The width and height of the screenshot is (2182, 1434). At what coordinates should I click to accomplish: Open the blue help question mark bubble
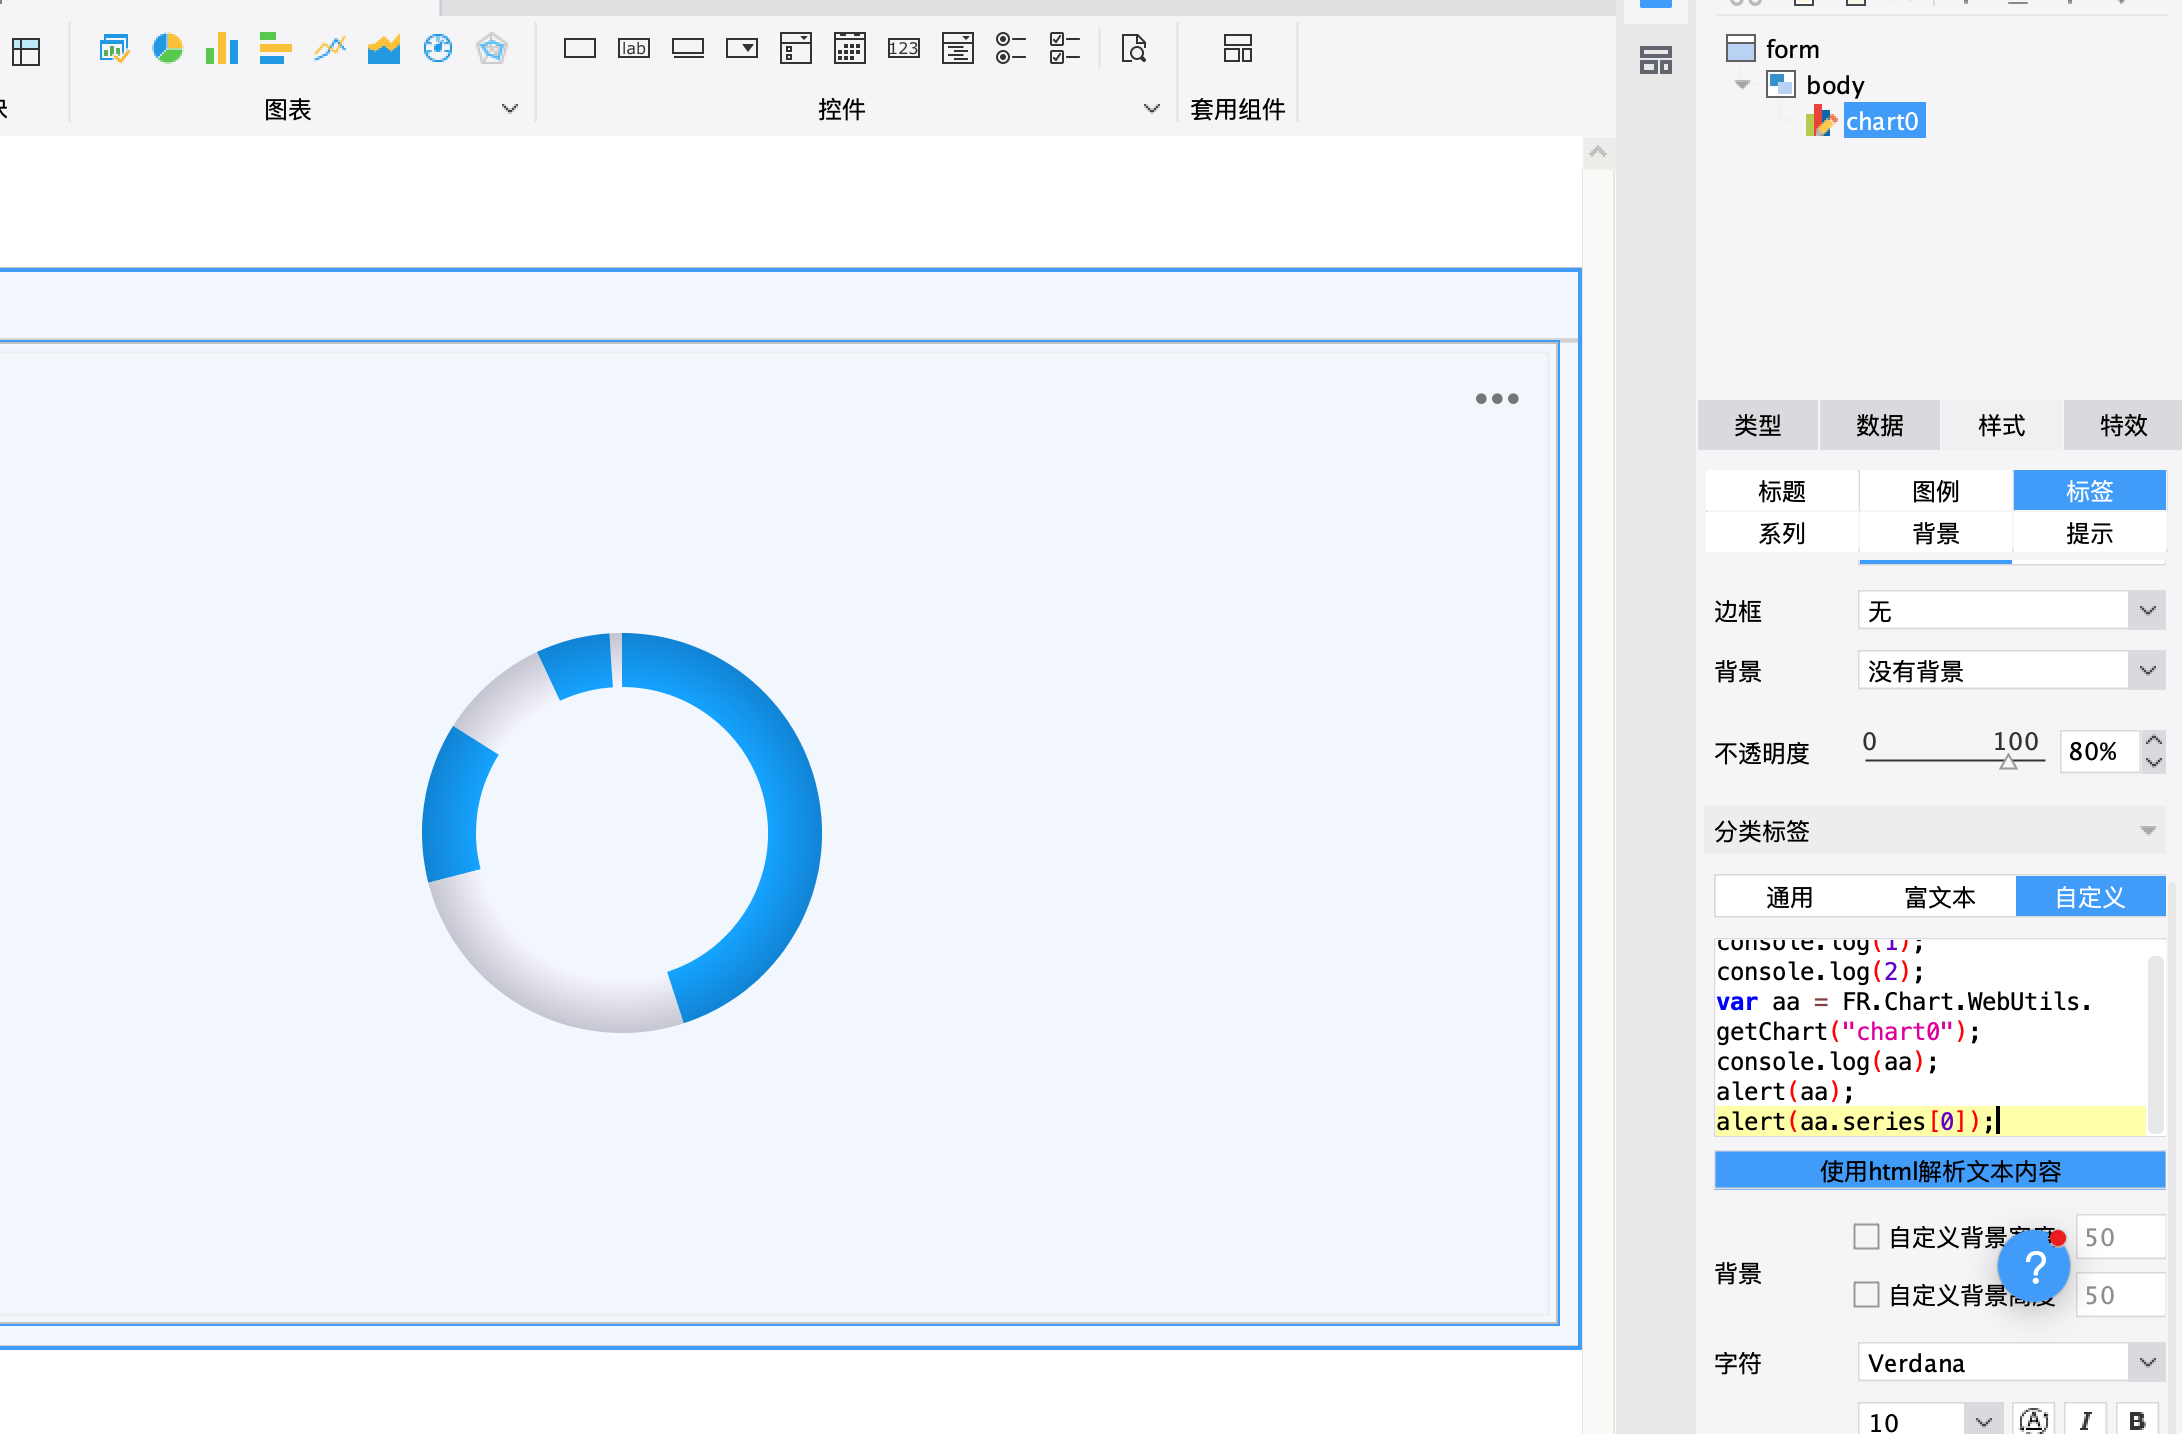point(2034,1267)
